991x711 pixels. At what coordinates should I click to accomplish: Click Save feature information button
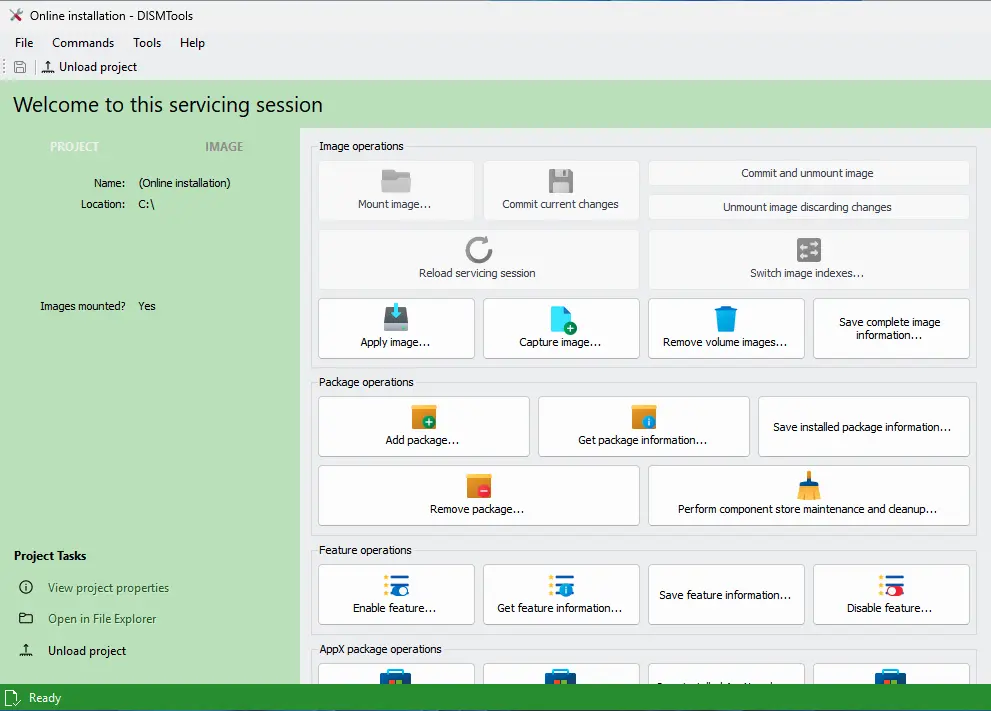726,595
